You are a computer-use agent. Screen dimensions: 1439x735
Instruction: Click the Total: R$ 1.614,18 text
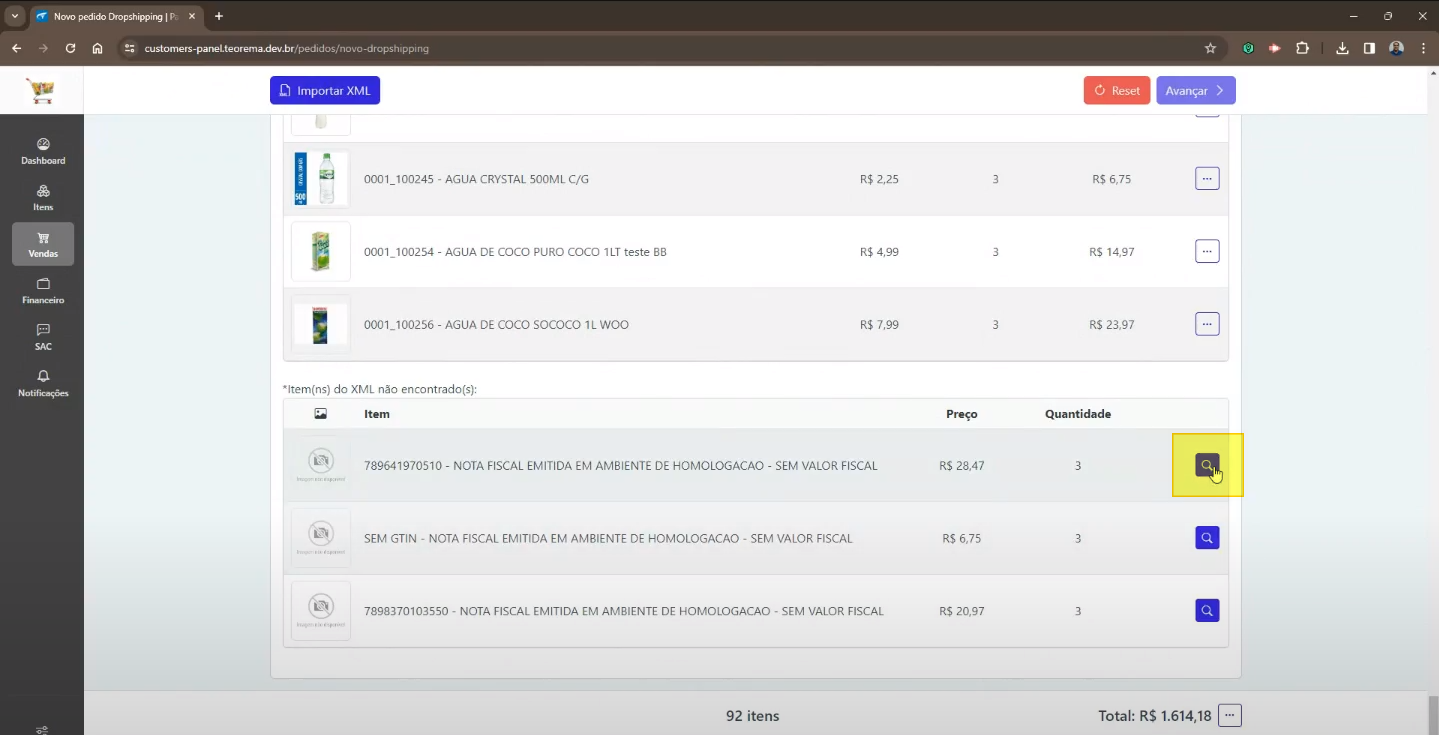coord(1155,716)
